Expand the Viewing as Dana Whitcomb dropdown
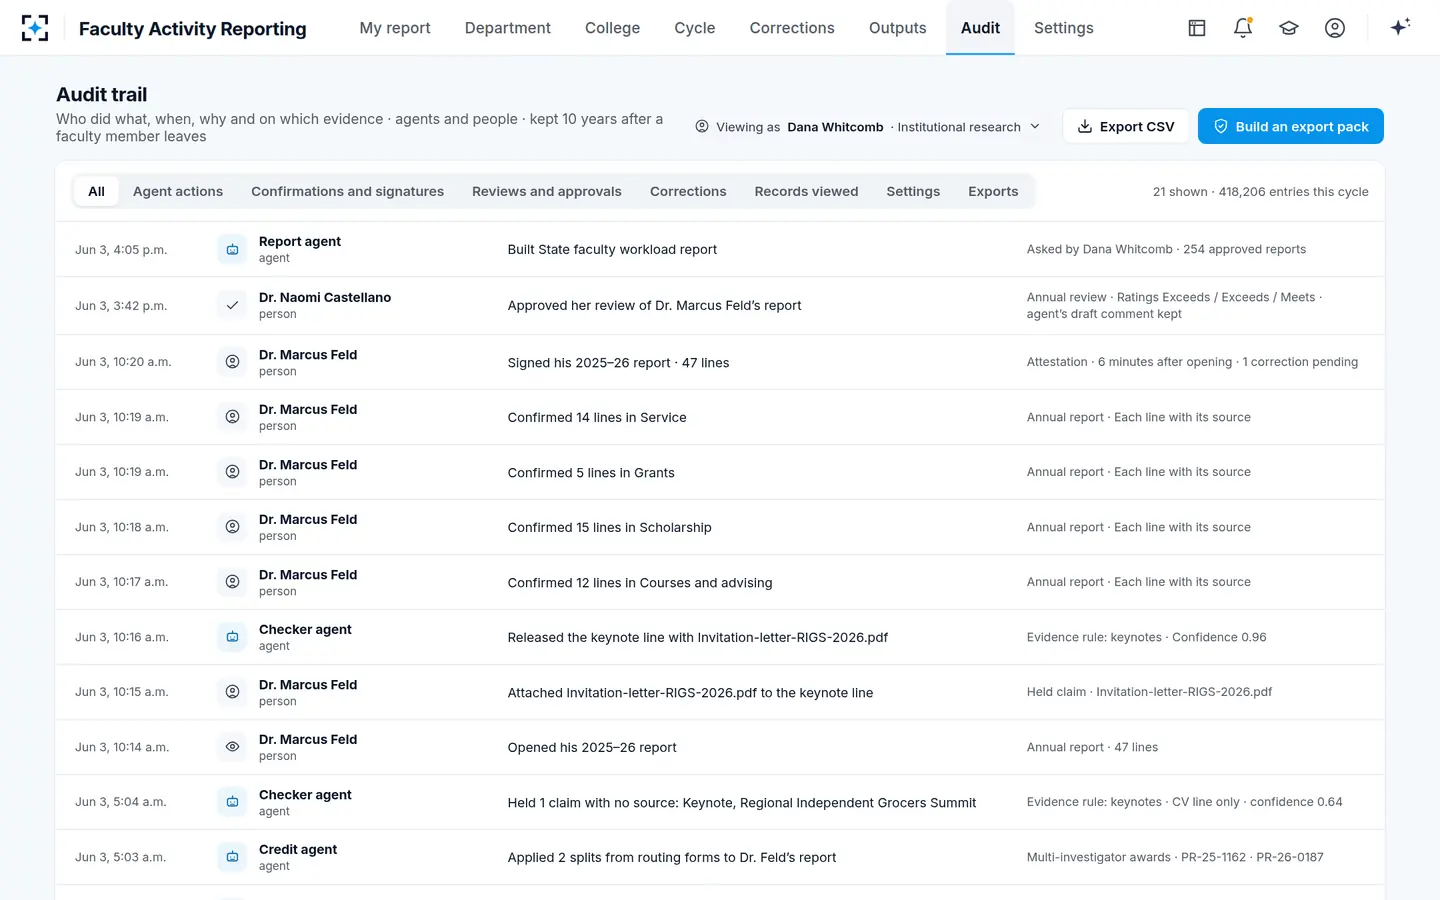Image resolution: width=1440 pixels, height=900 pixels. 868,127
